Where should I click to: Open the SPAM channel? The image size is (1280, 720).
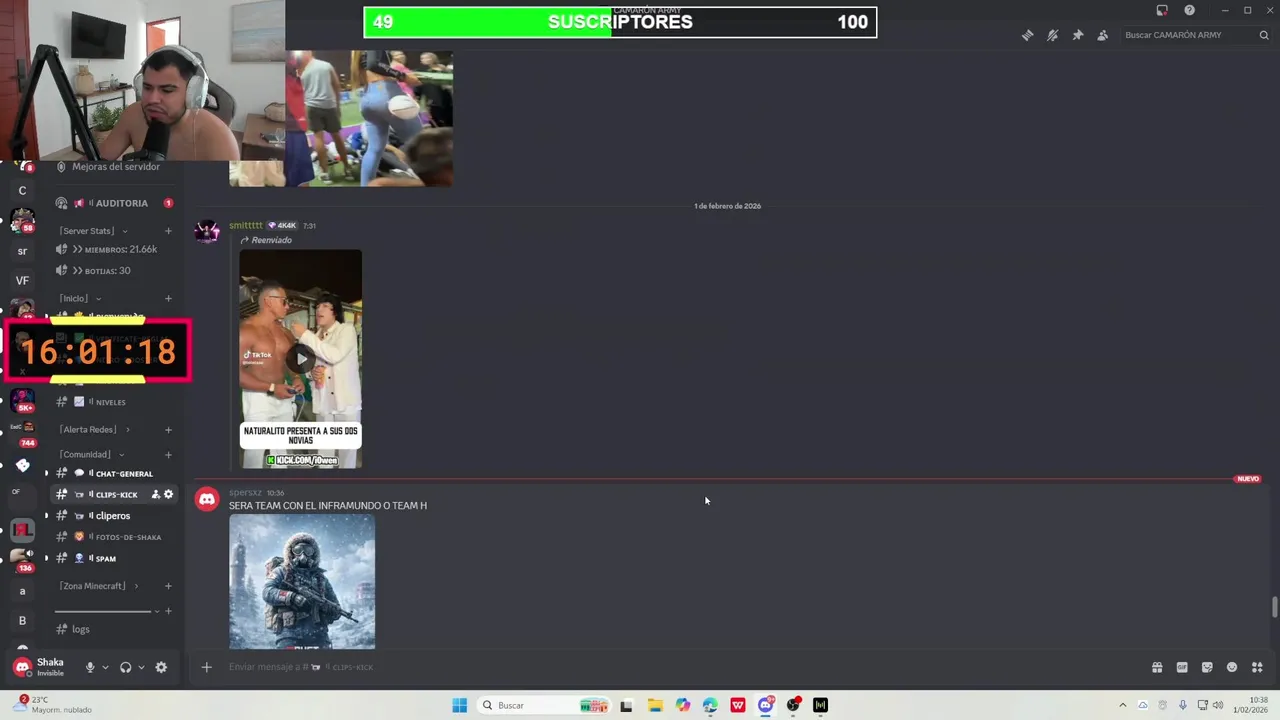click(113, 558)
